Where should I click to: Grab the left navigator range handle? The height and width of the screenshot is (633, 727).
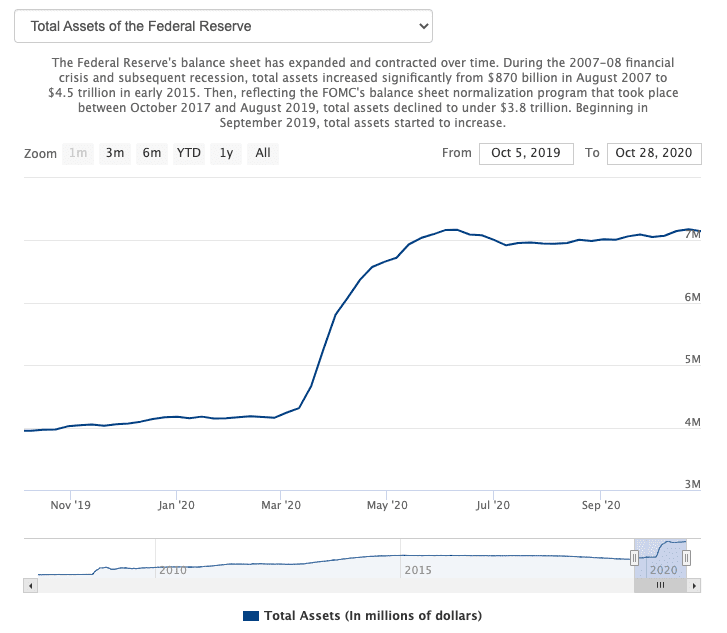click(x=634, y=558)
